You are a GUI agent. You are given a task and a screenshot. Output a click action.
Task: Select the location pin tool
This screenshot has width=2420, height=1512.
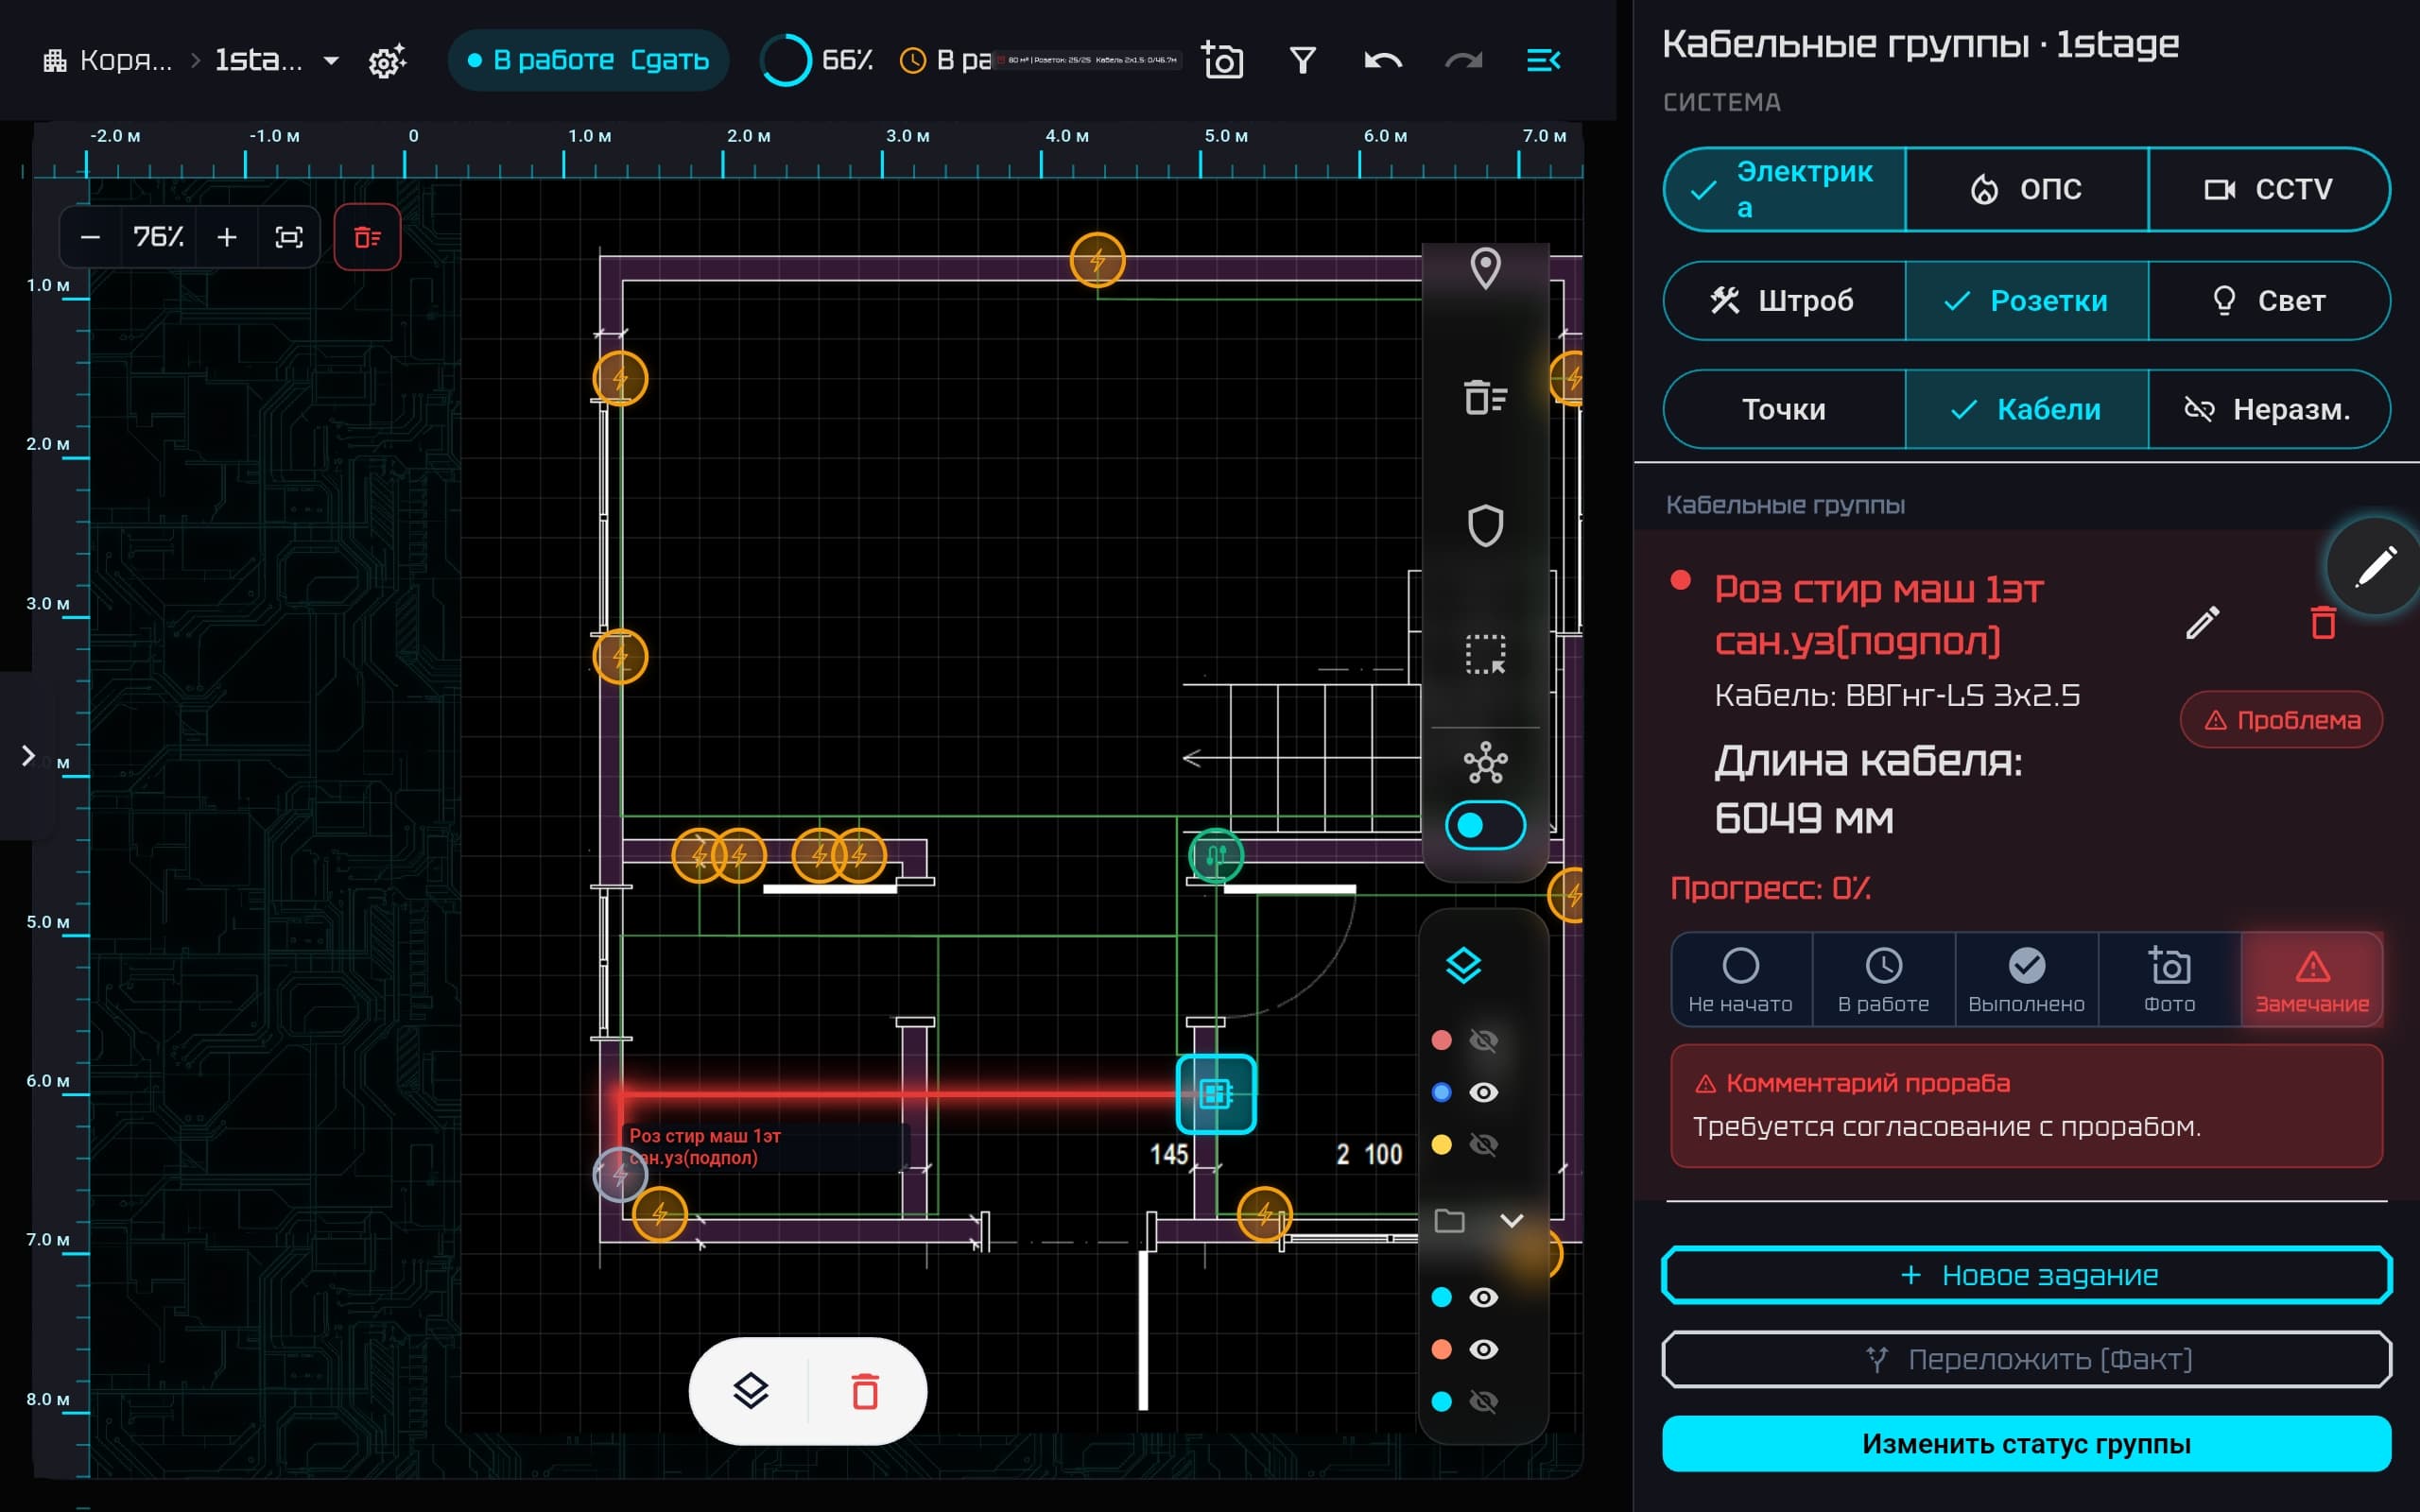click(1485, 268)
